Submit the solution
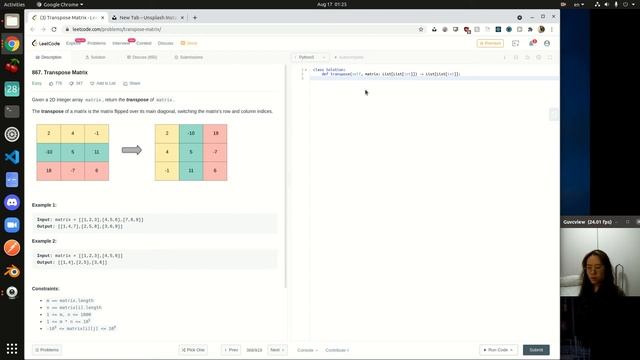 tap(536, 350)
